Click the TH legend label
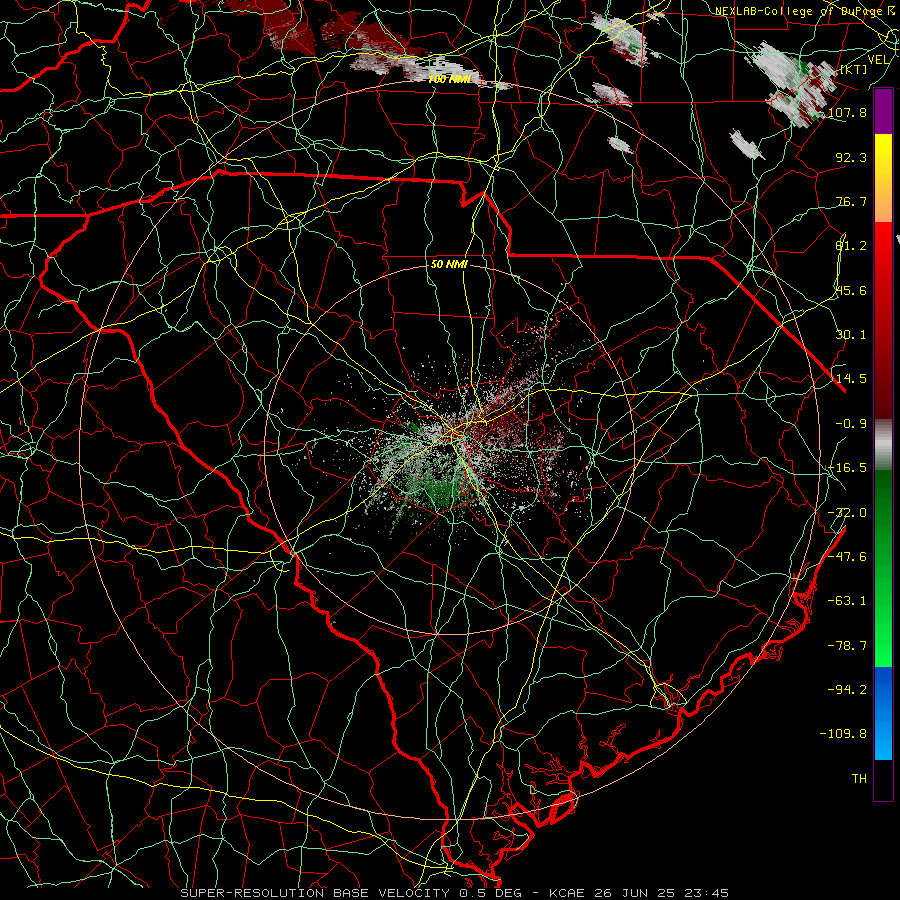 [859, 778]
